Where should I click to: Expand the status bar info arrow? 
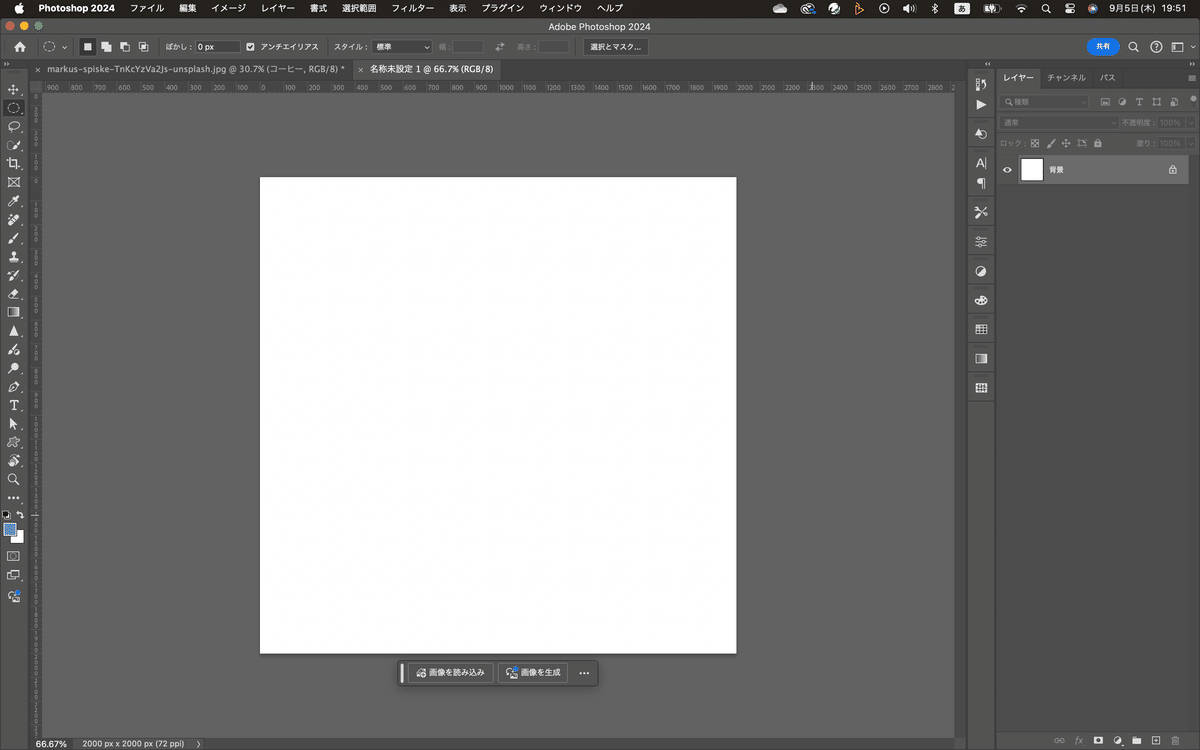199,744
